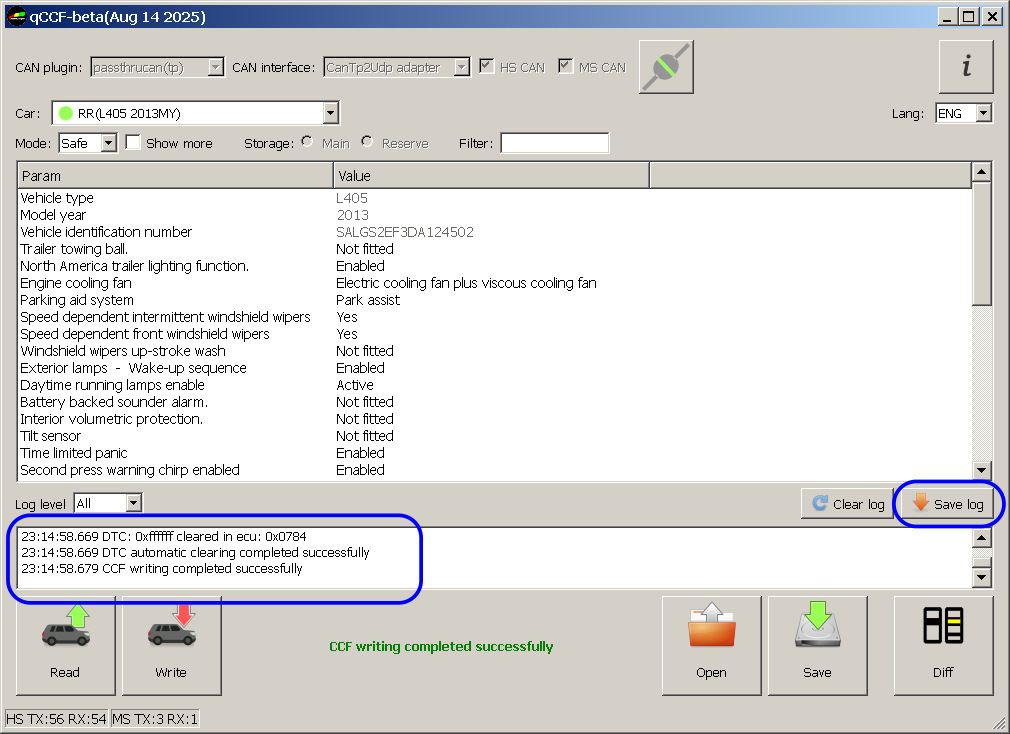Select the Model year row
The image size is (1010, 734).
[495, 215]
